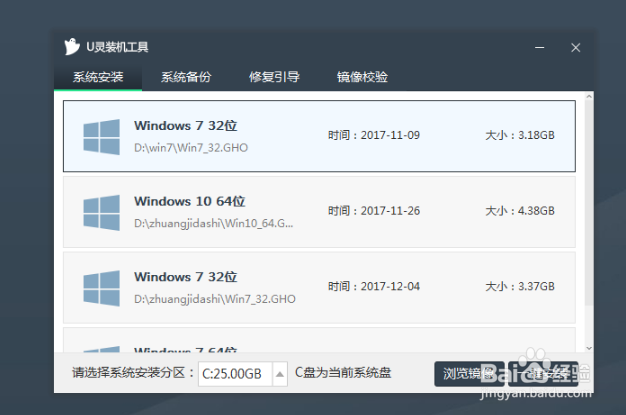Click path D:\zhuangjidashi\Win7_32.GHO

pos(215,299)
